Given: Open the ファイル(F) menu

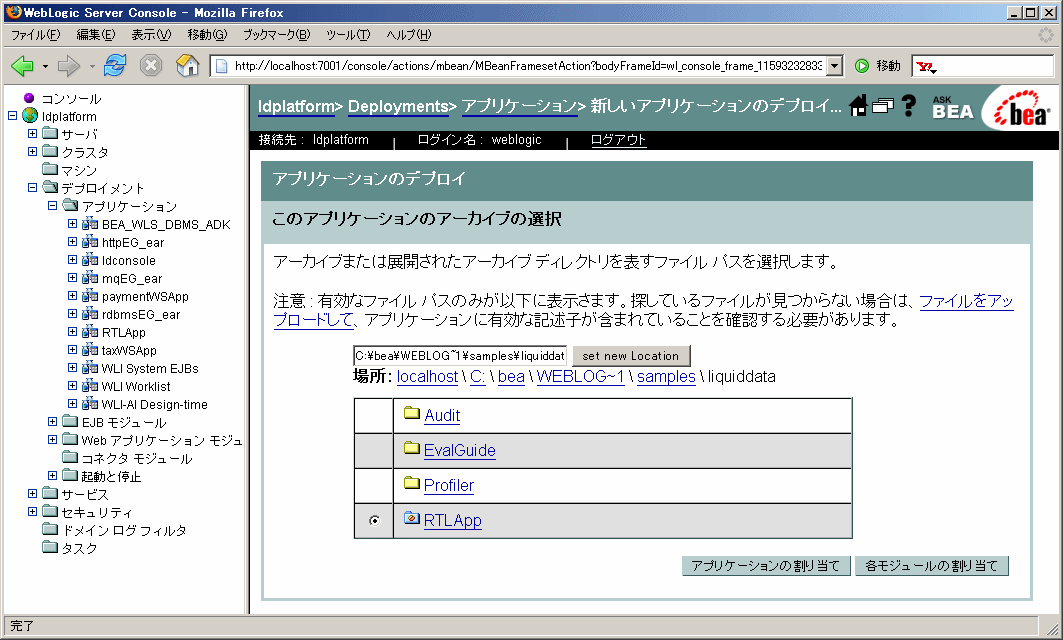Looking at the screenshot, I should coord(35,35).
